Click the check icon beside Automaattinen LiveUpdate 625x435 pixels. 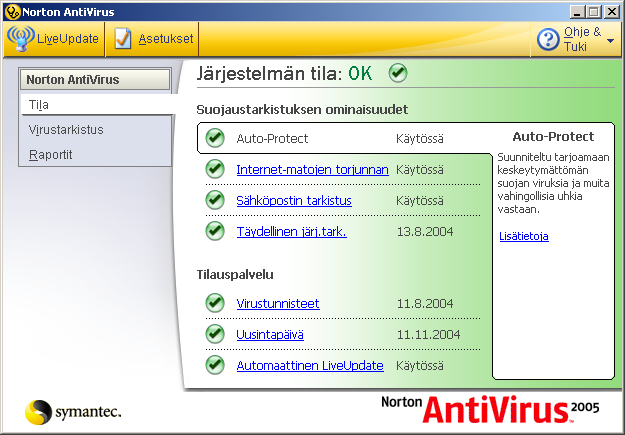pos(215,365)
